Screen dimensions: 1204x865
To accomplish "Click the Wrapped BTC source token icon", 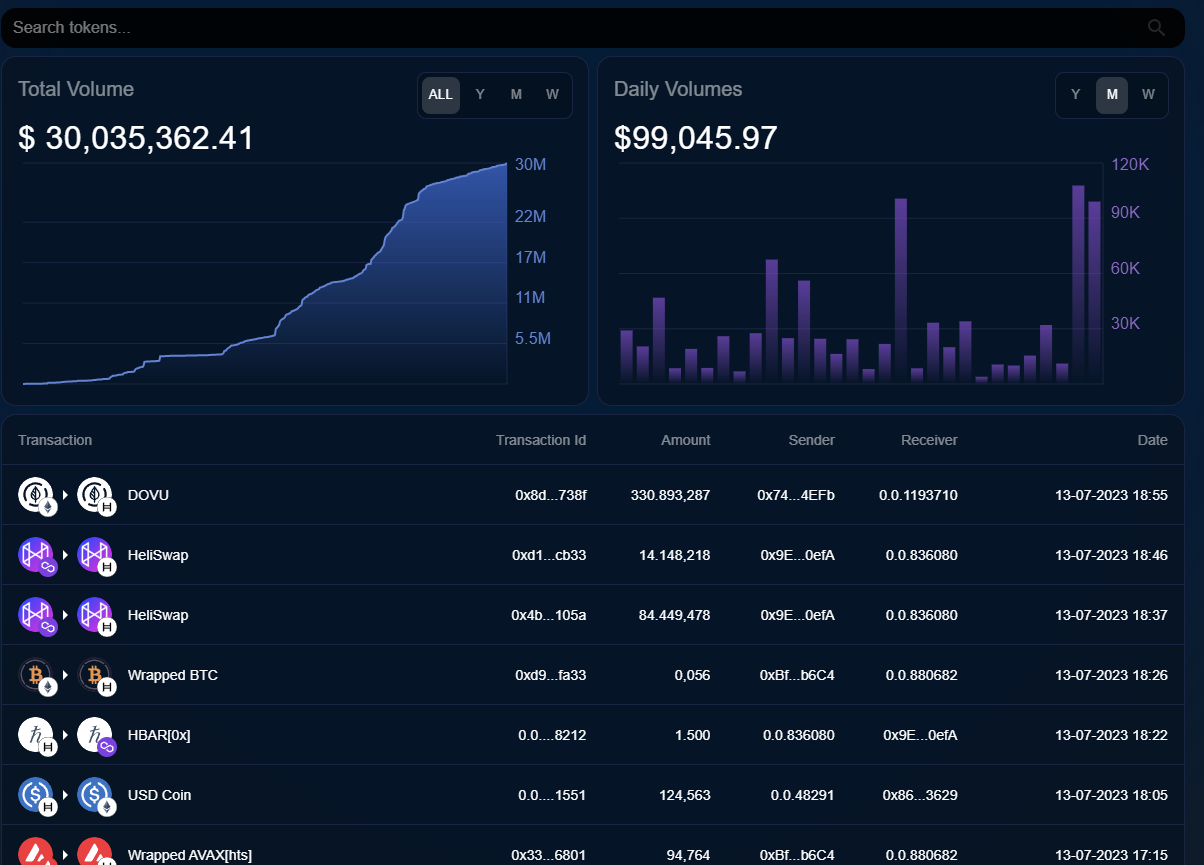I will point(36,675).
